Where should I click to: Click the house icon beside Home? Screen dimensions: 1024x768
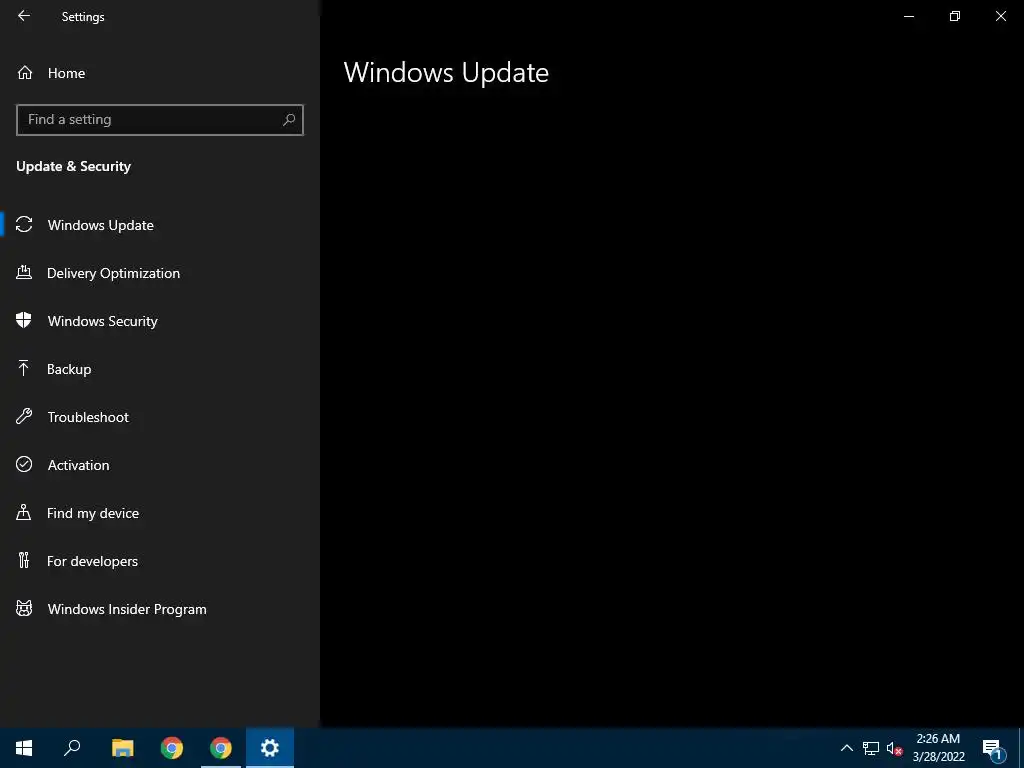click(25, 72)
